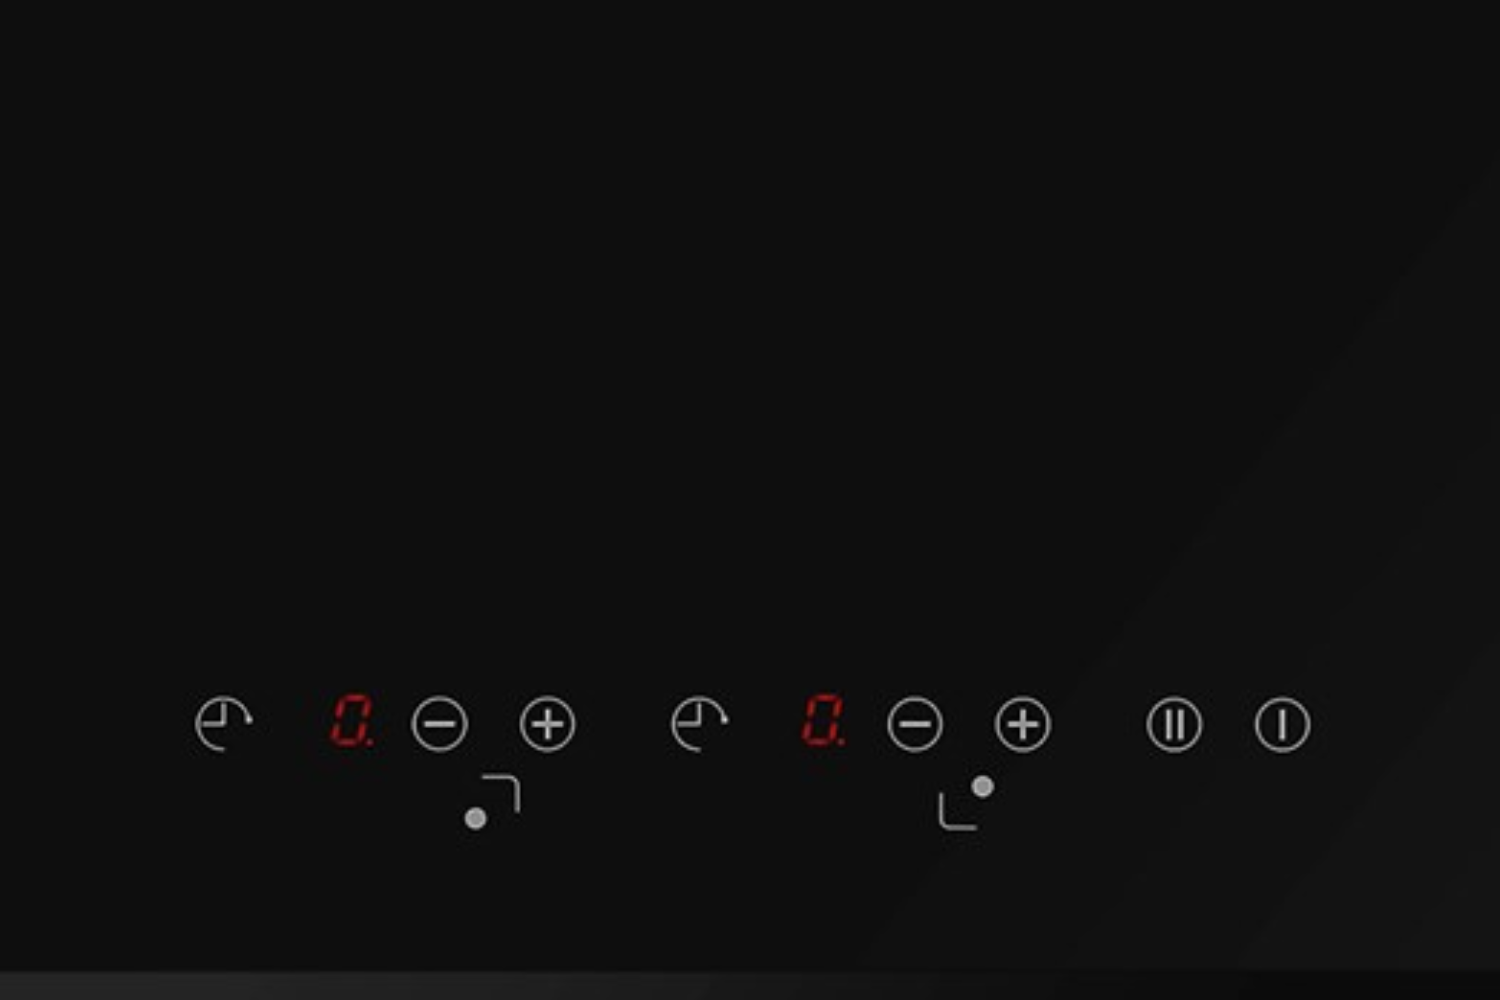Decrease left zone heat with minus button

[x=439, y=724]
